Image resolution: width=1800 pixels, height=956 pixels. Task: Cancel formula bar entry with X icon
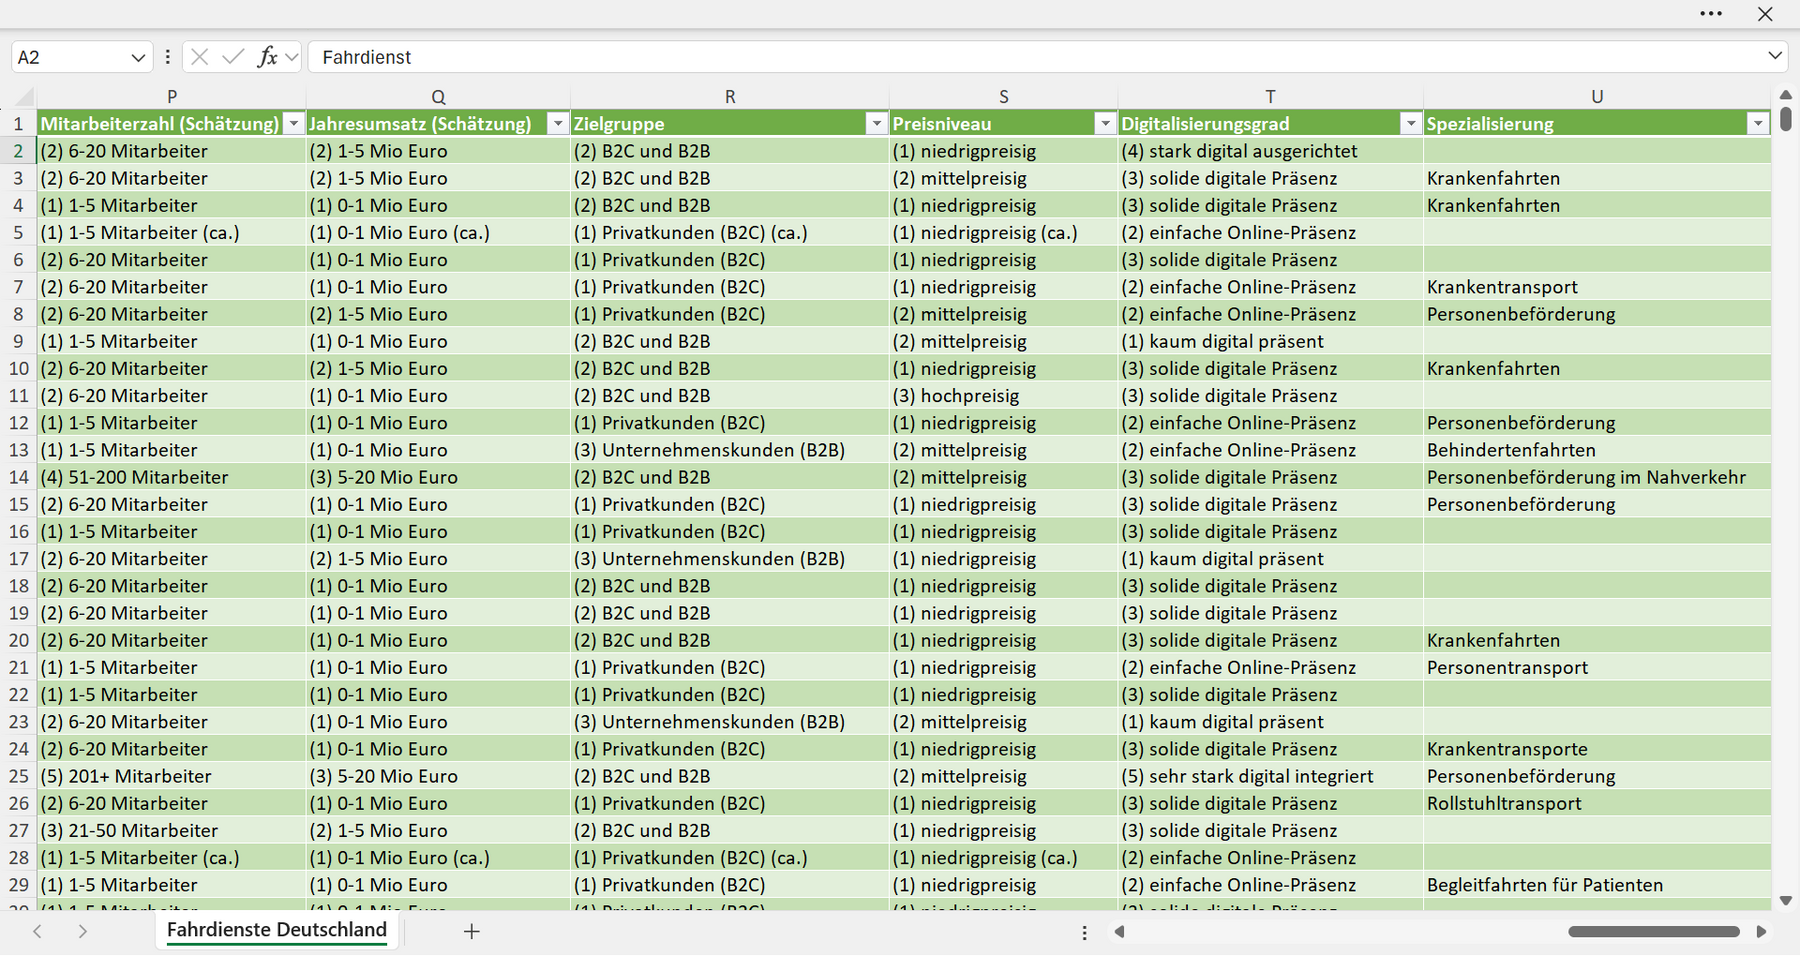pyautogui.click(x=200, y=57)
